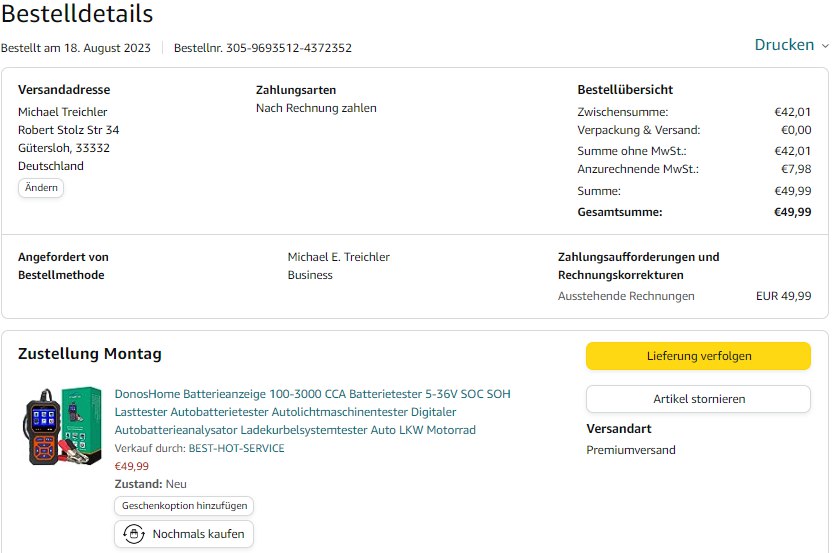The height and width of the screenshot is (553, 835).
Task: Click the Zustand: Neu condition text
Action: pos(150,484)
